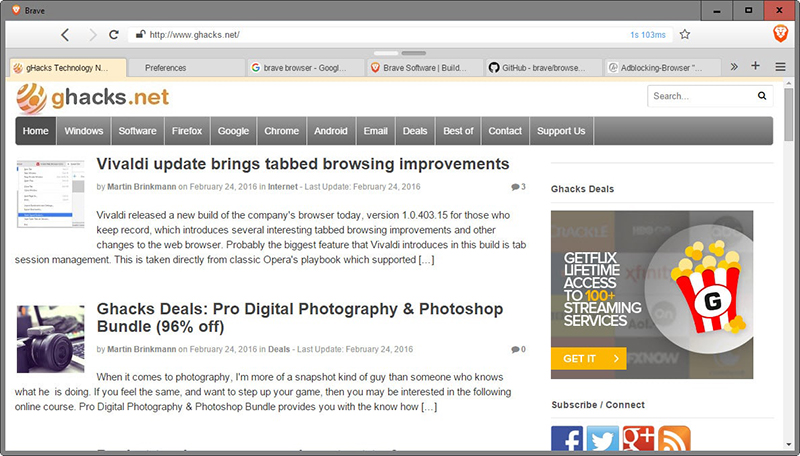Image resolution: width=800 pixels, height=456 pixels.
Task: Open the Twitter social icon
Action: pos(602,439)
